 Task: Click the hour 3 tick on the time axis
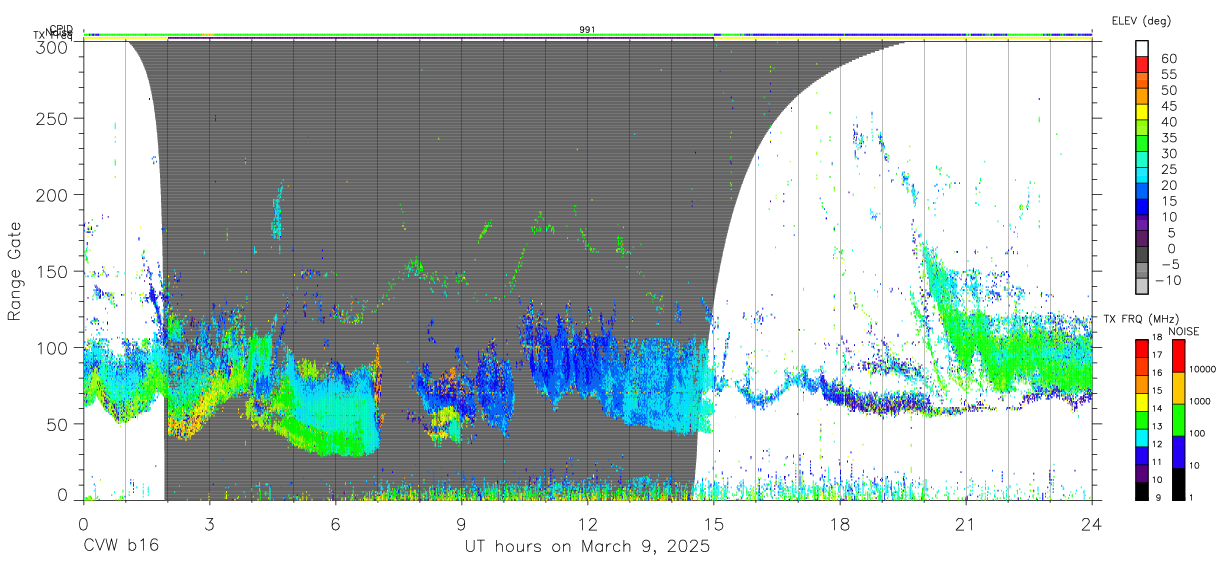[x=209, y=524]
